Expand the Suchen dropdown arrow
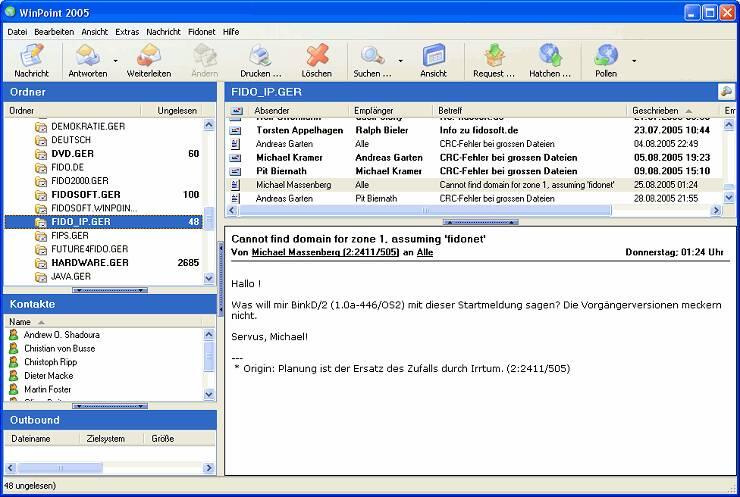The image size is (740, 497). tap(401, 61)
